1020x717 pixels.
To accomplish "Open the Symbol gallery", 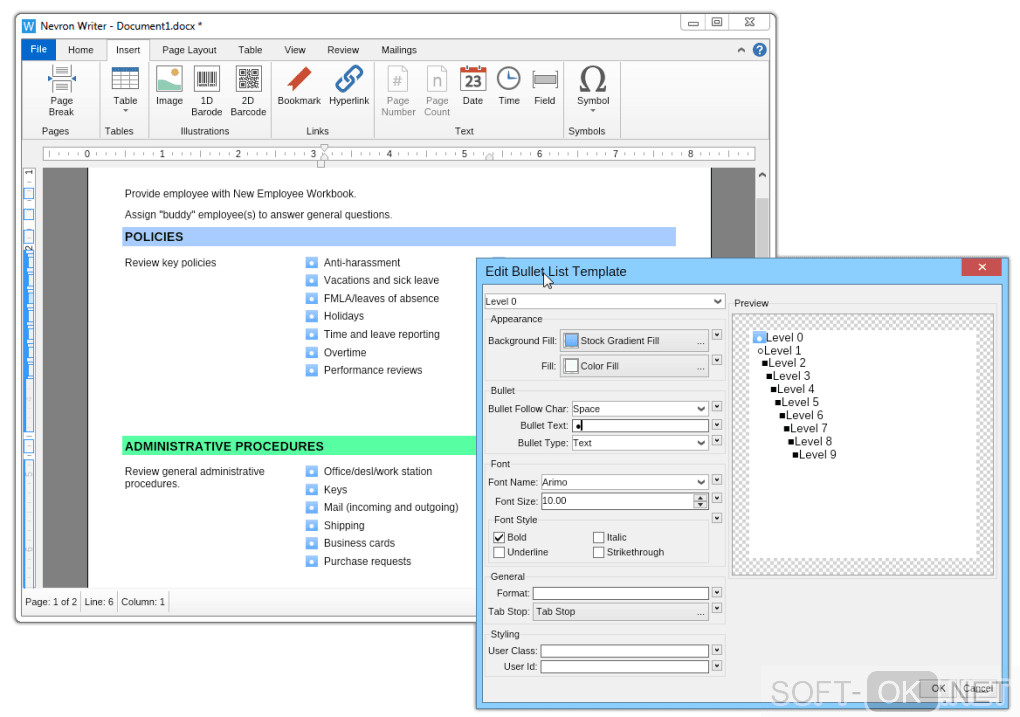I will coord(593,88).
